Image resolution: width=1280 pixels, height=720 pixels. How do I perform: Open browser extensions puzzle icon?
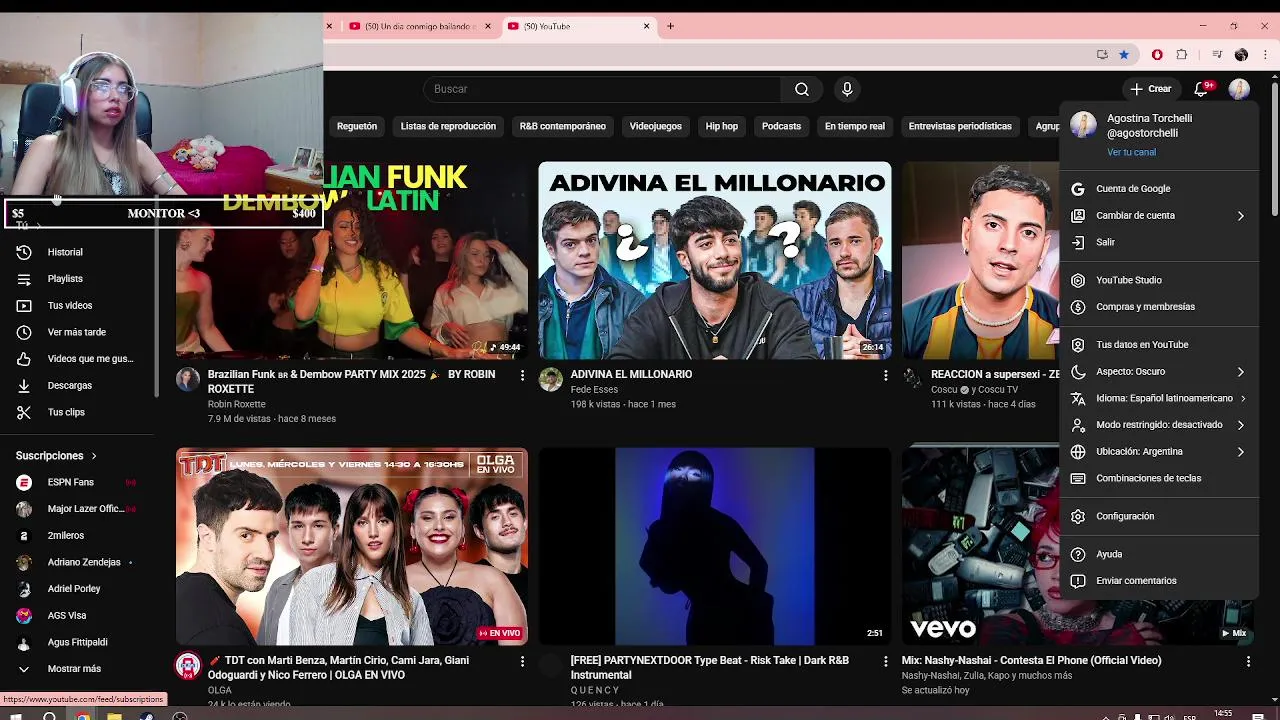pyautogui.click(x=1182, y=55)
